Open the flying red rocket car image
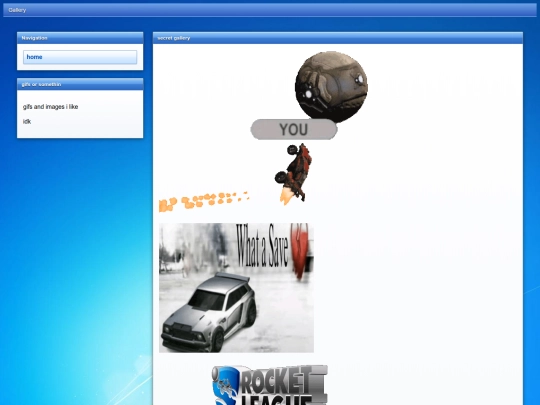 tap(293, 174)
